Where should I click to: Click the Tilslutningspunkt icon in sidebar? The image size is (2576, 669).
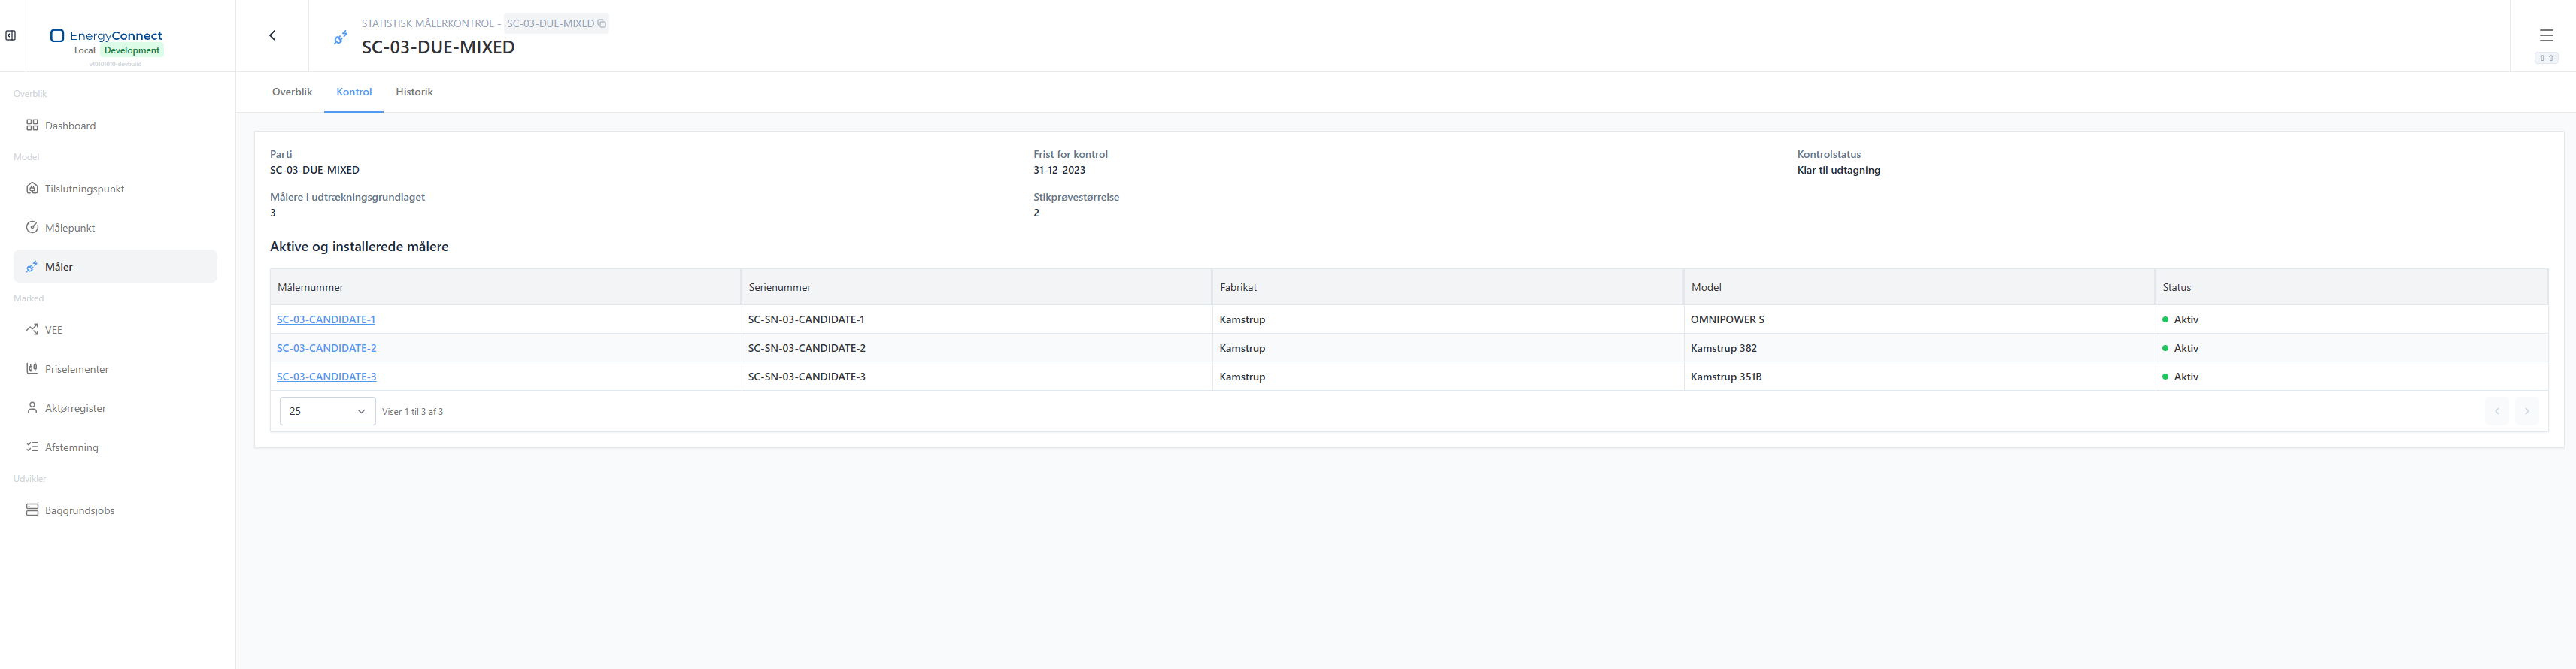[x=32, y=188]
